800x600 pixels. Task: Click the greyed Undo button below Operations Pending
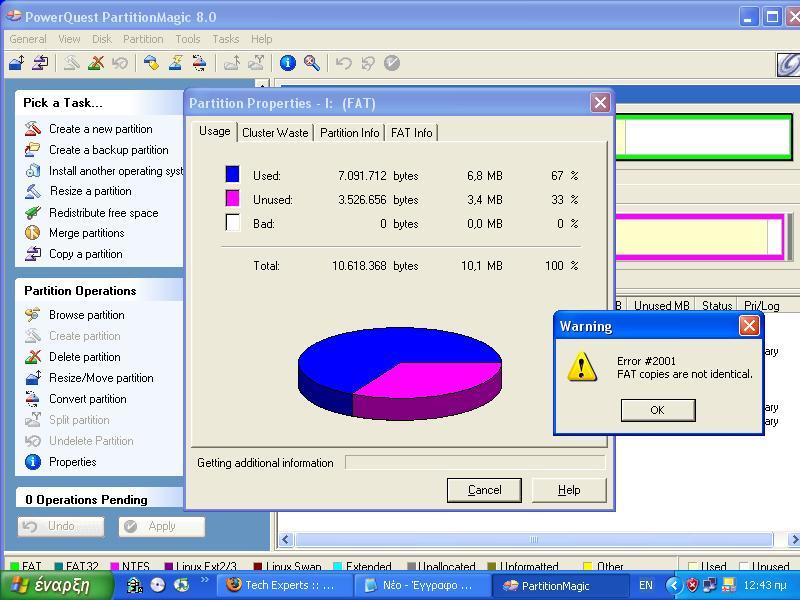pos(61,526)
